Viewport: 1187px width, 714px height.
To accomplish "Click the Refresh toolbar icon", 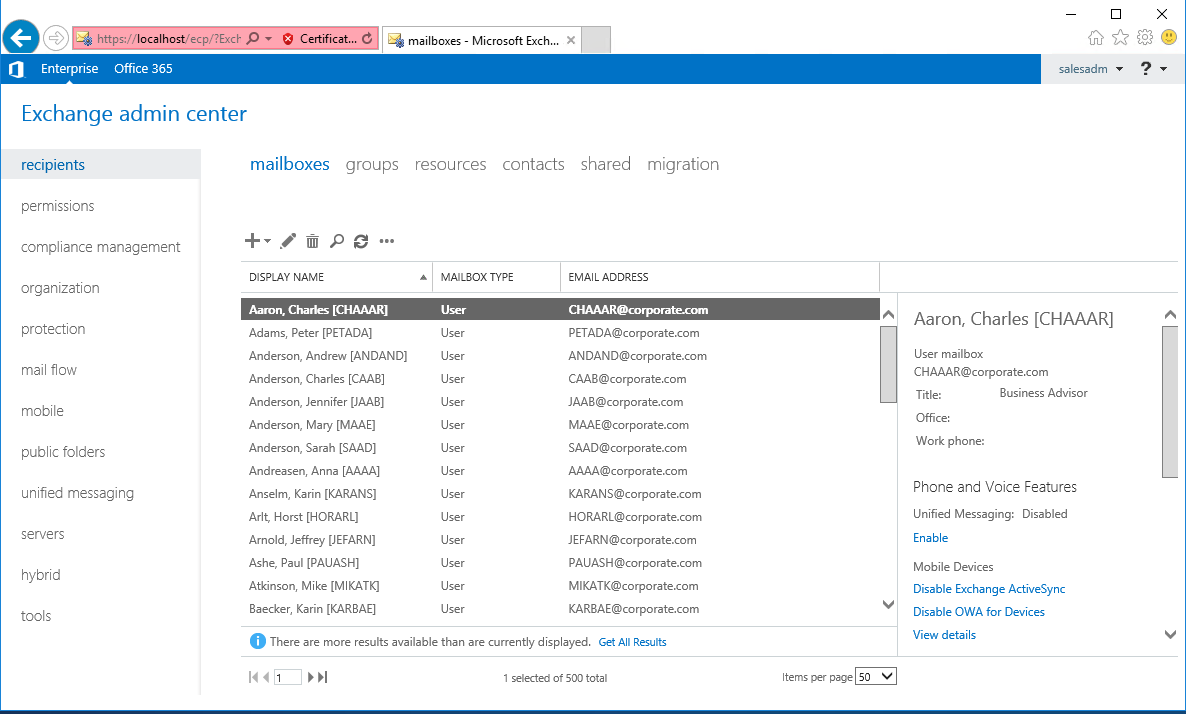I will pyautogui.click(x=361, y=241).
